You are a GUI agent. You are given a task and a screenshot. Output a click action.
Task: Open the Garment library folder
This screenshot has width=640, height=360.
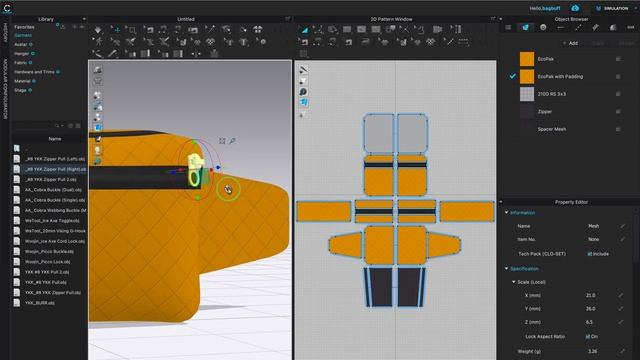pos(23,36)
